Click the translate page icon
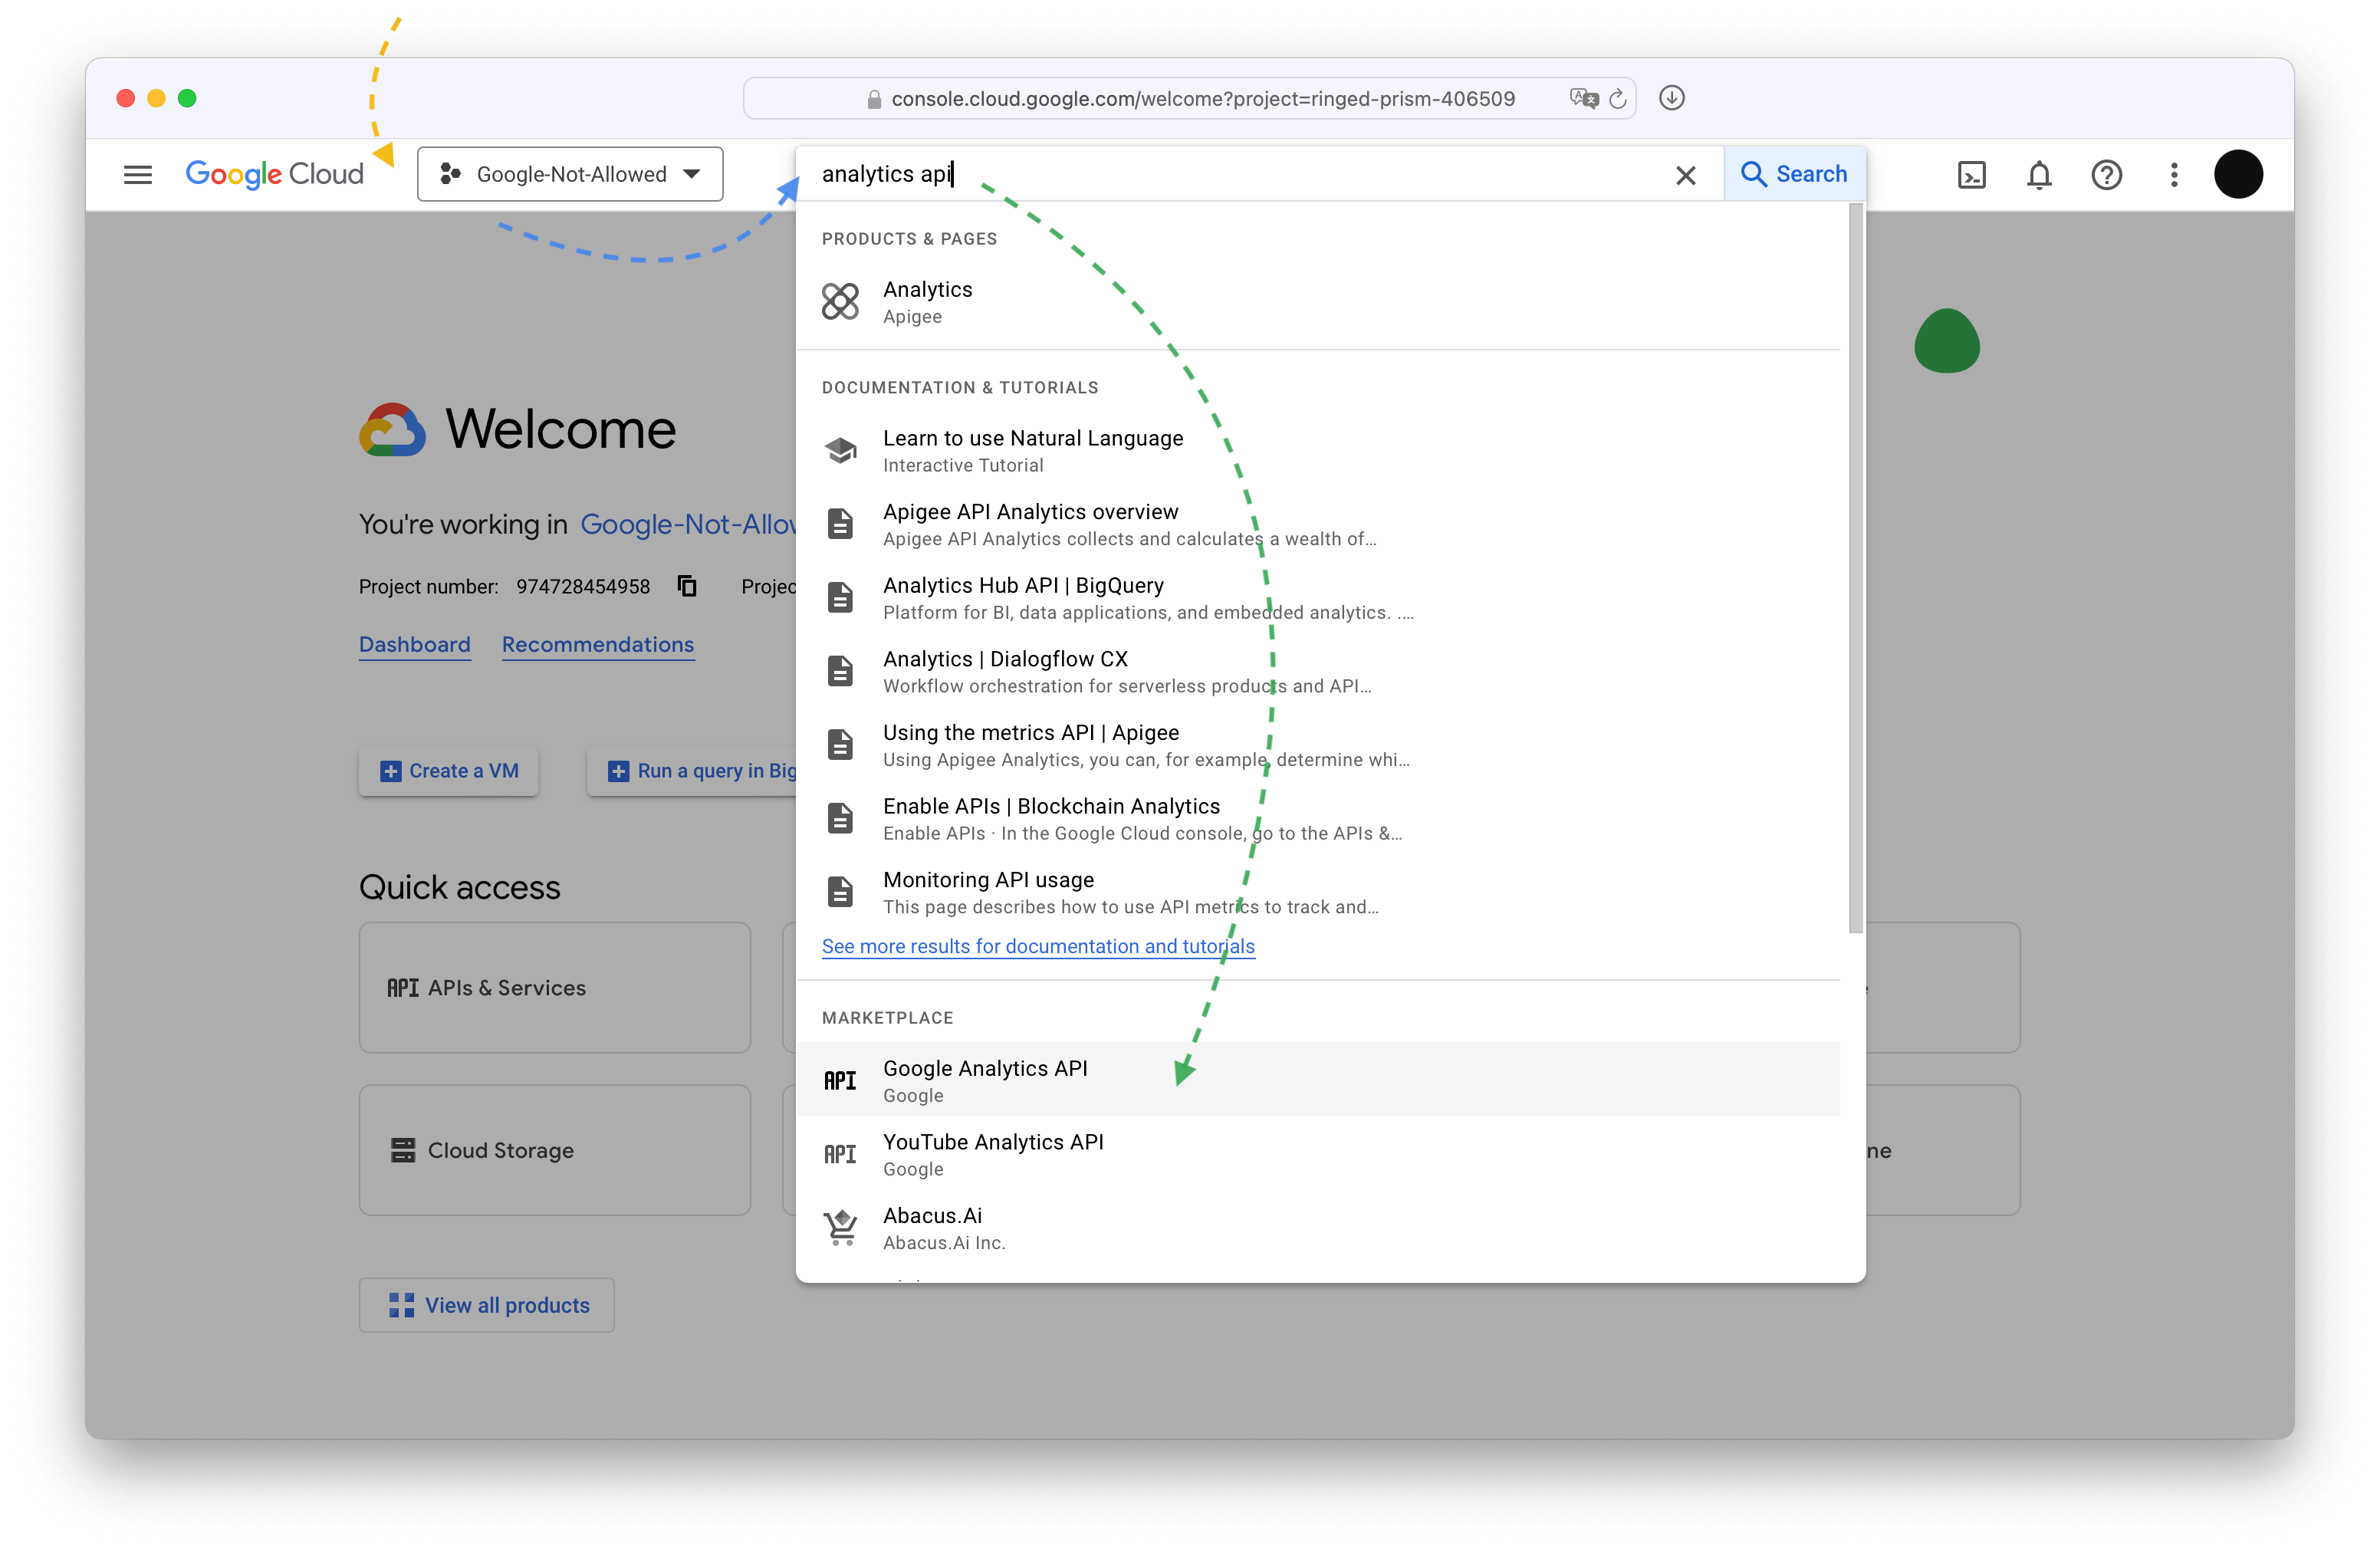The height and width of the screenshot is (1552, 2380). (x=1583, y=98)
